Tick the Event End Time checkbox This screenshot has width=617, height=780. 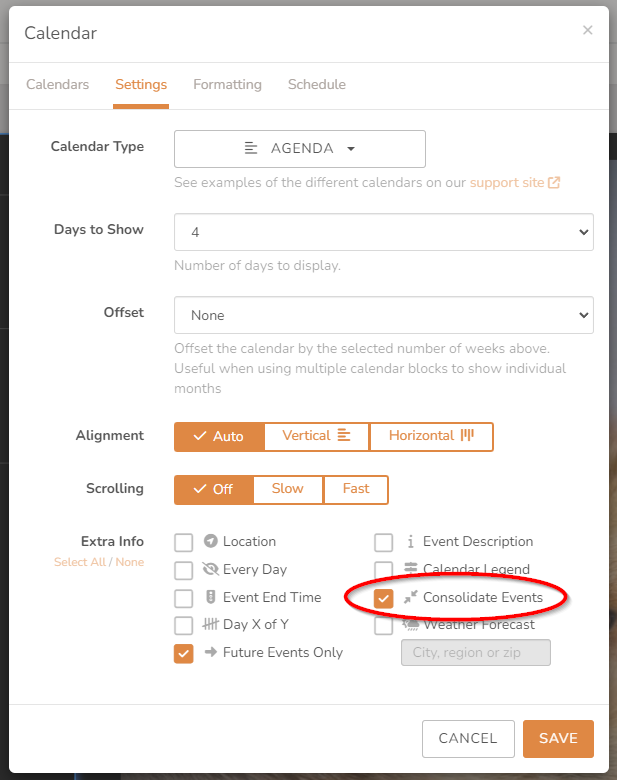tap(184, 598)
